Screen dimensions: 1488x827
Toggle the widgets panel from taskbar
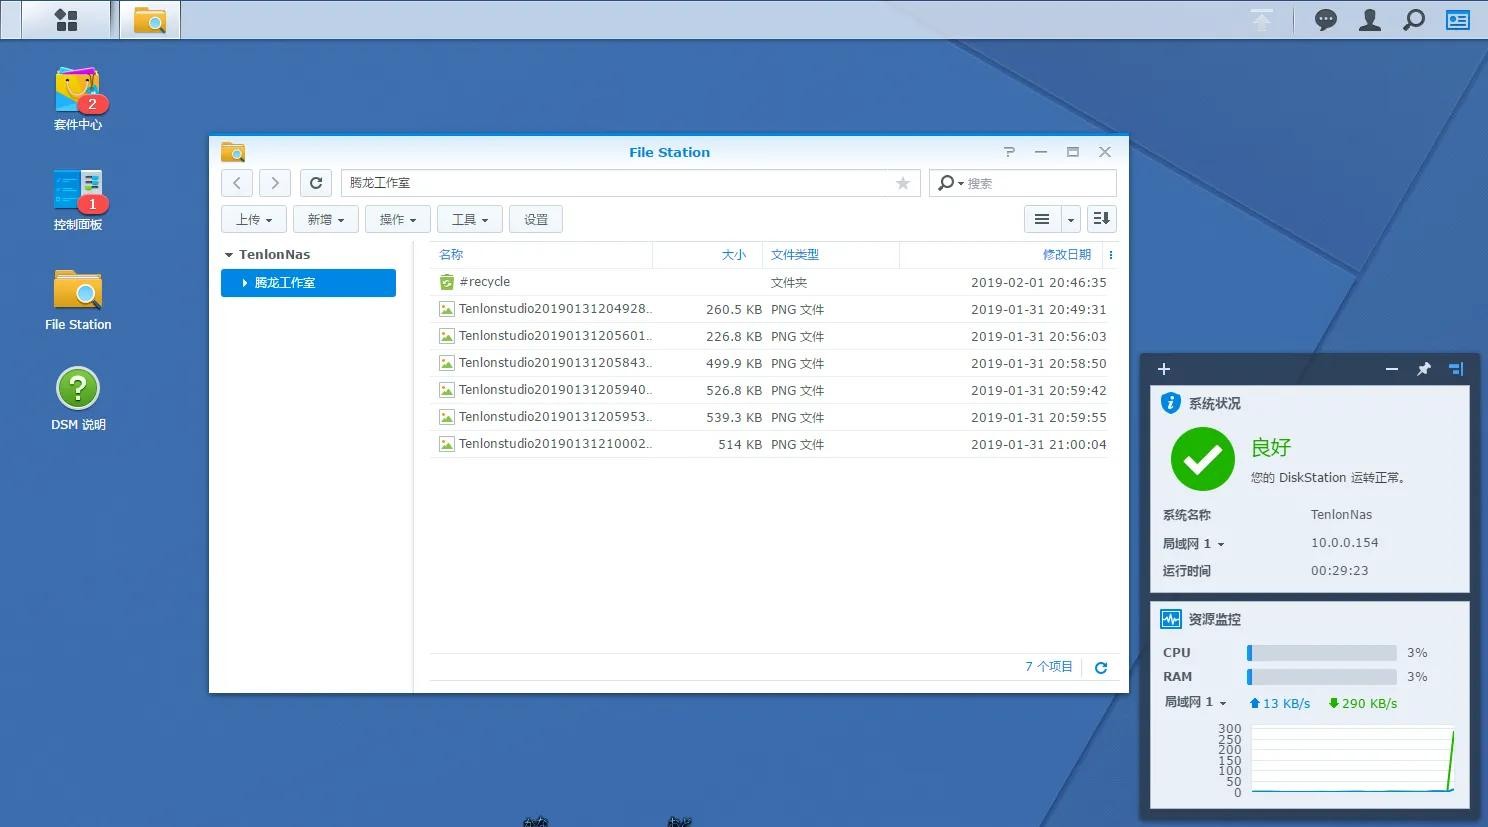pyautogui.click(x=1458, y=20)
